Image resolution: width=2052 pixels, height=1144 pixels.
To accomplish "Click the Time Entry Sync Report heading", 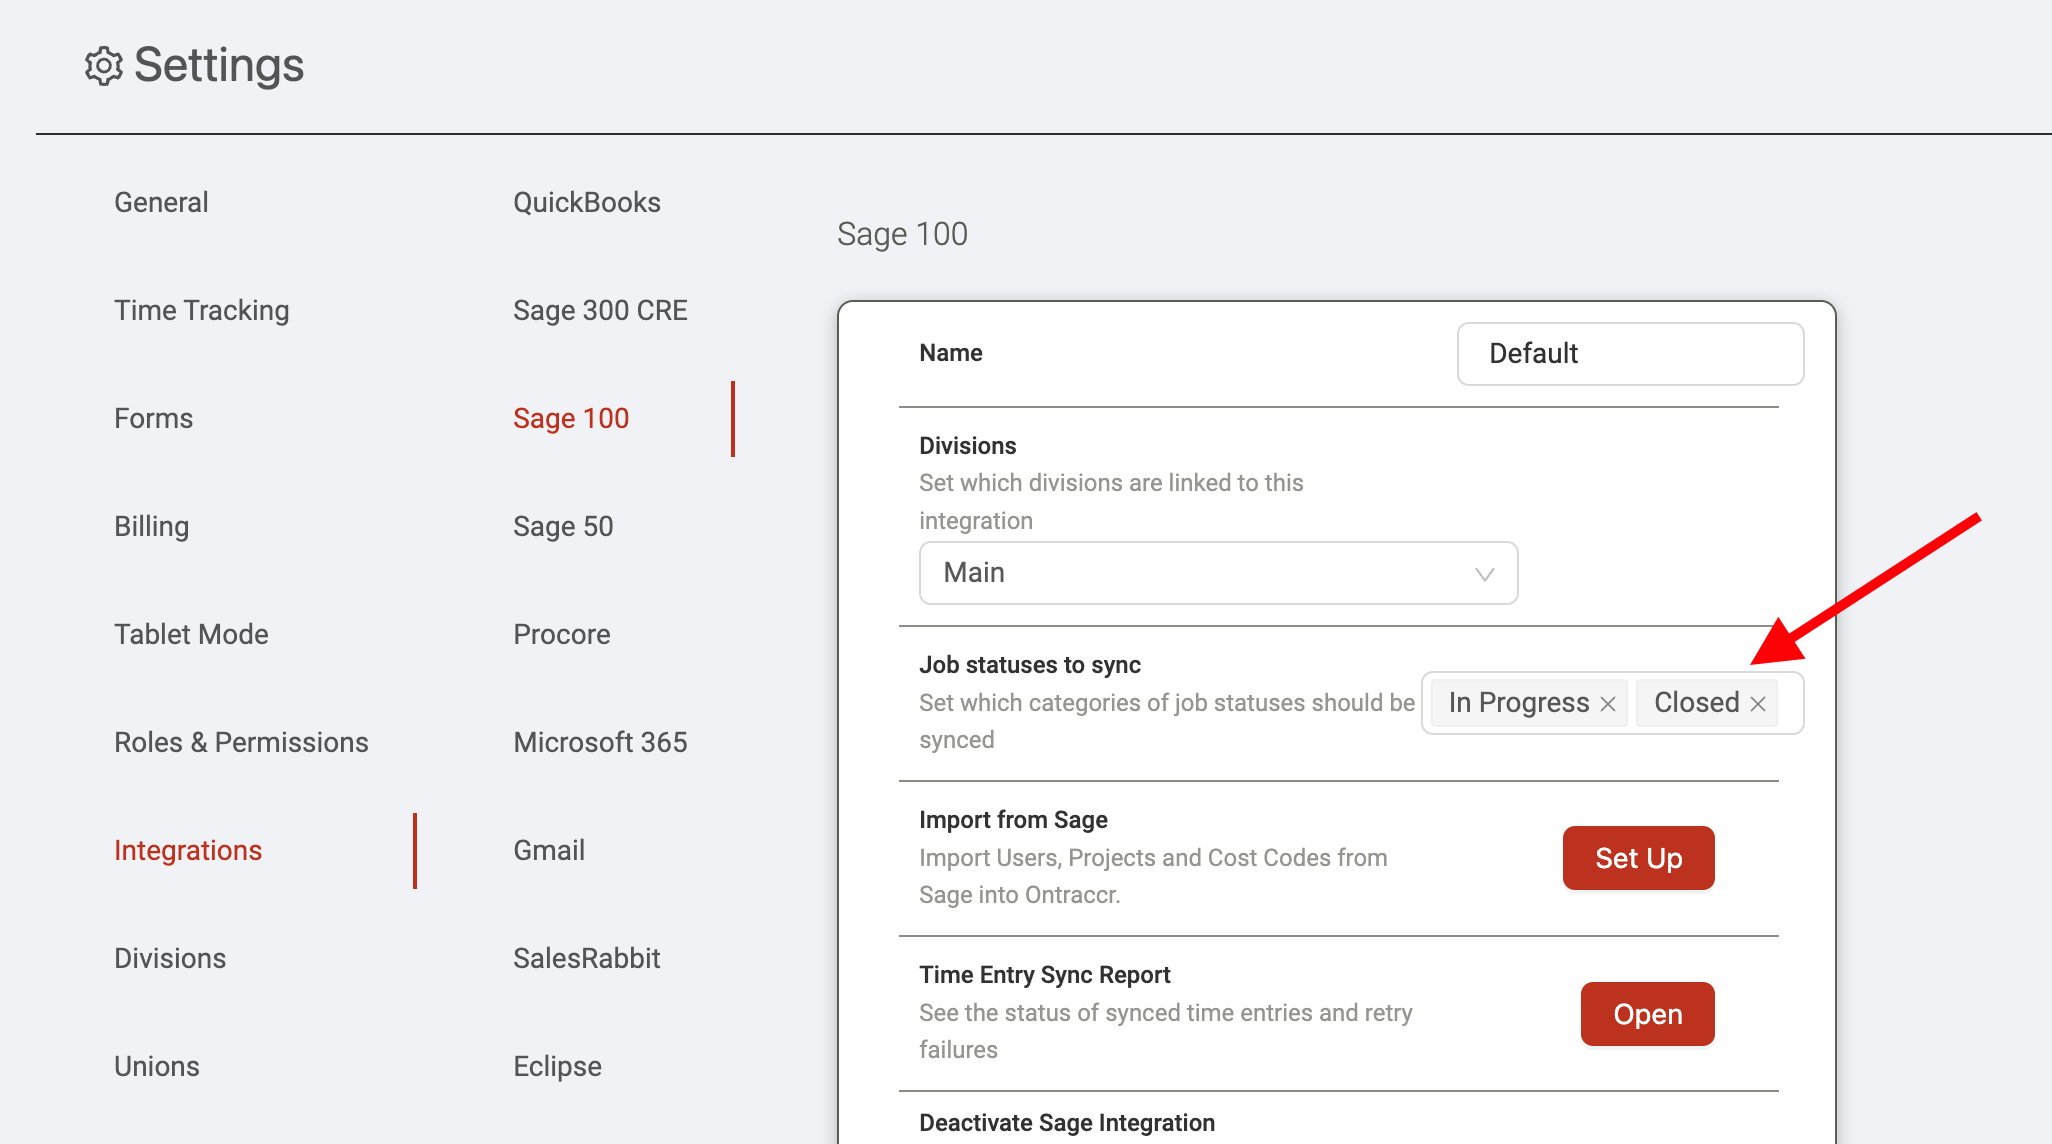I will (x=1044, y=975).
